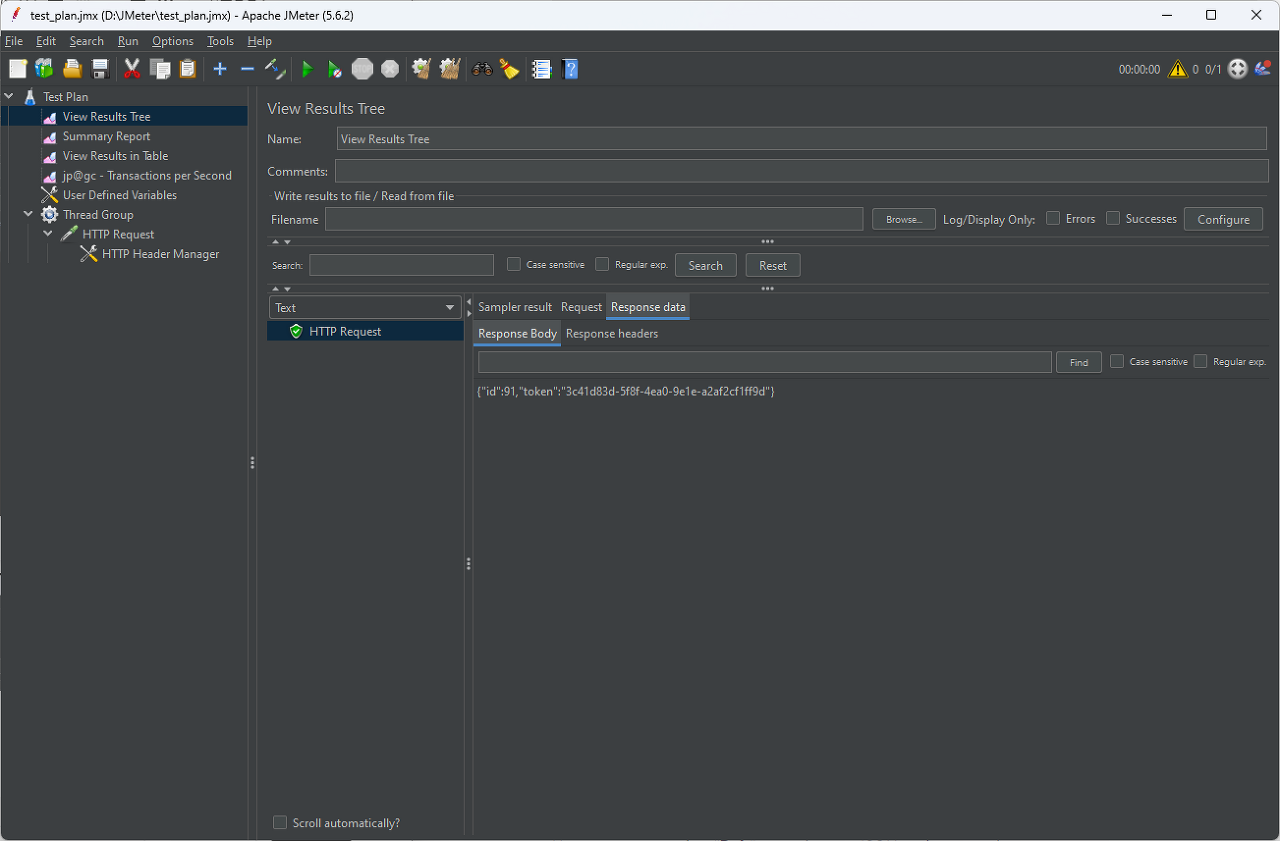Collapse the Test Plan tree node
1280x841 pixels.
coord(9,97)
